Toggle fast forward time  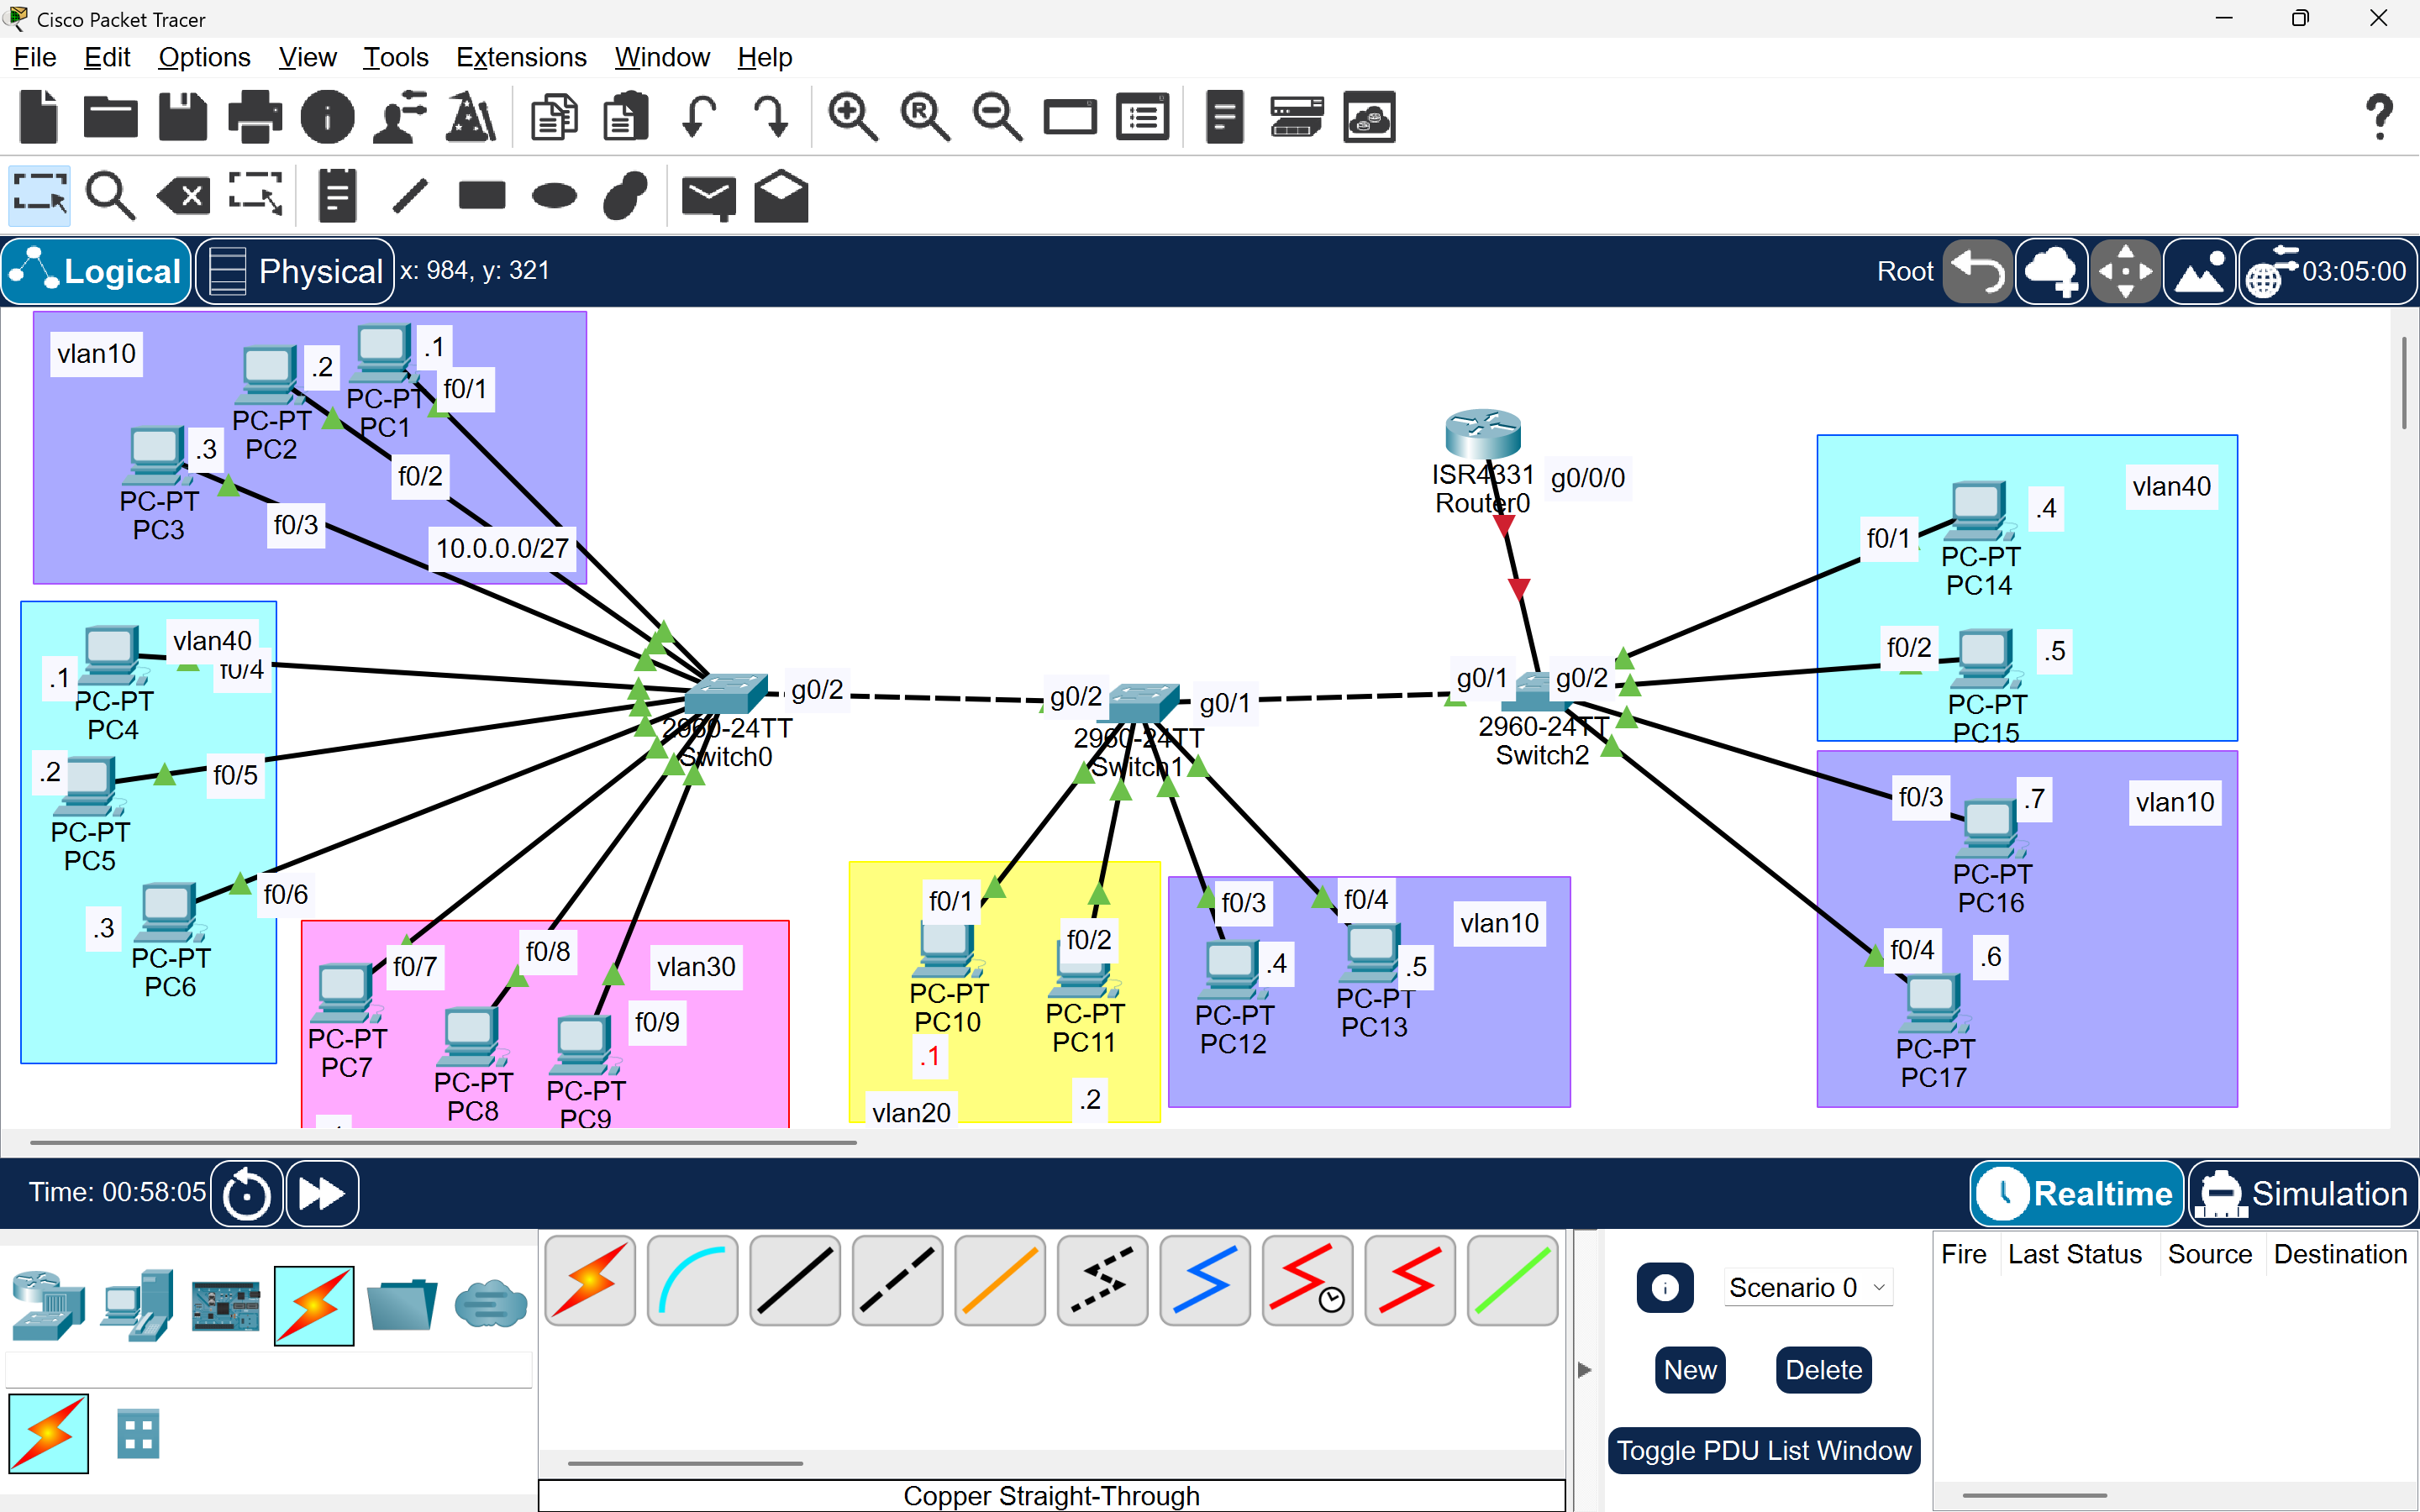tap(320, 1193)
